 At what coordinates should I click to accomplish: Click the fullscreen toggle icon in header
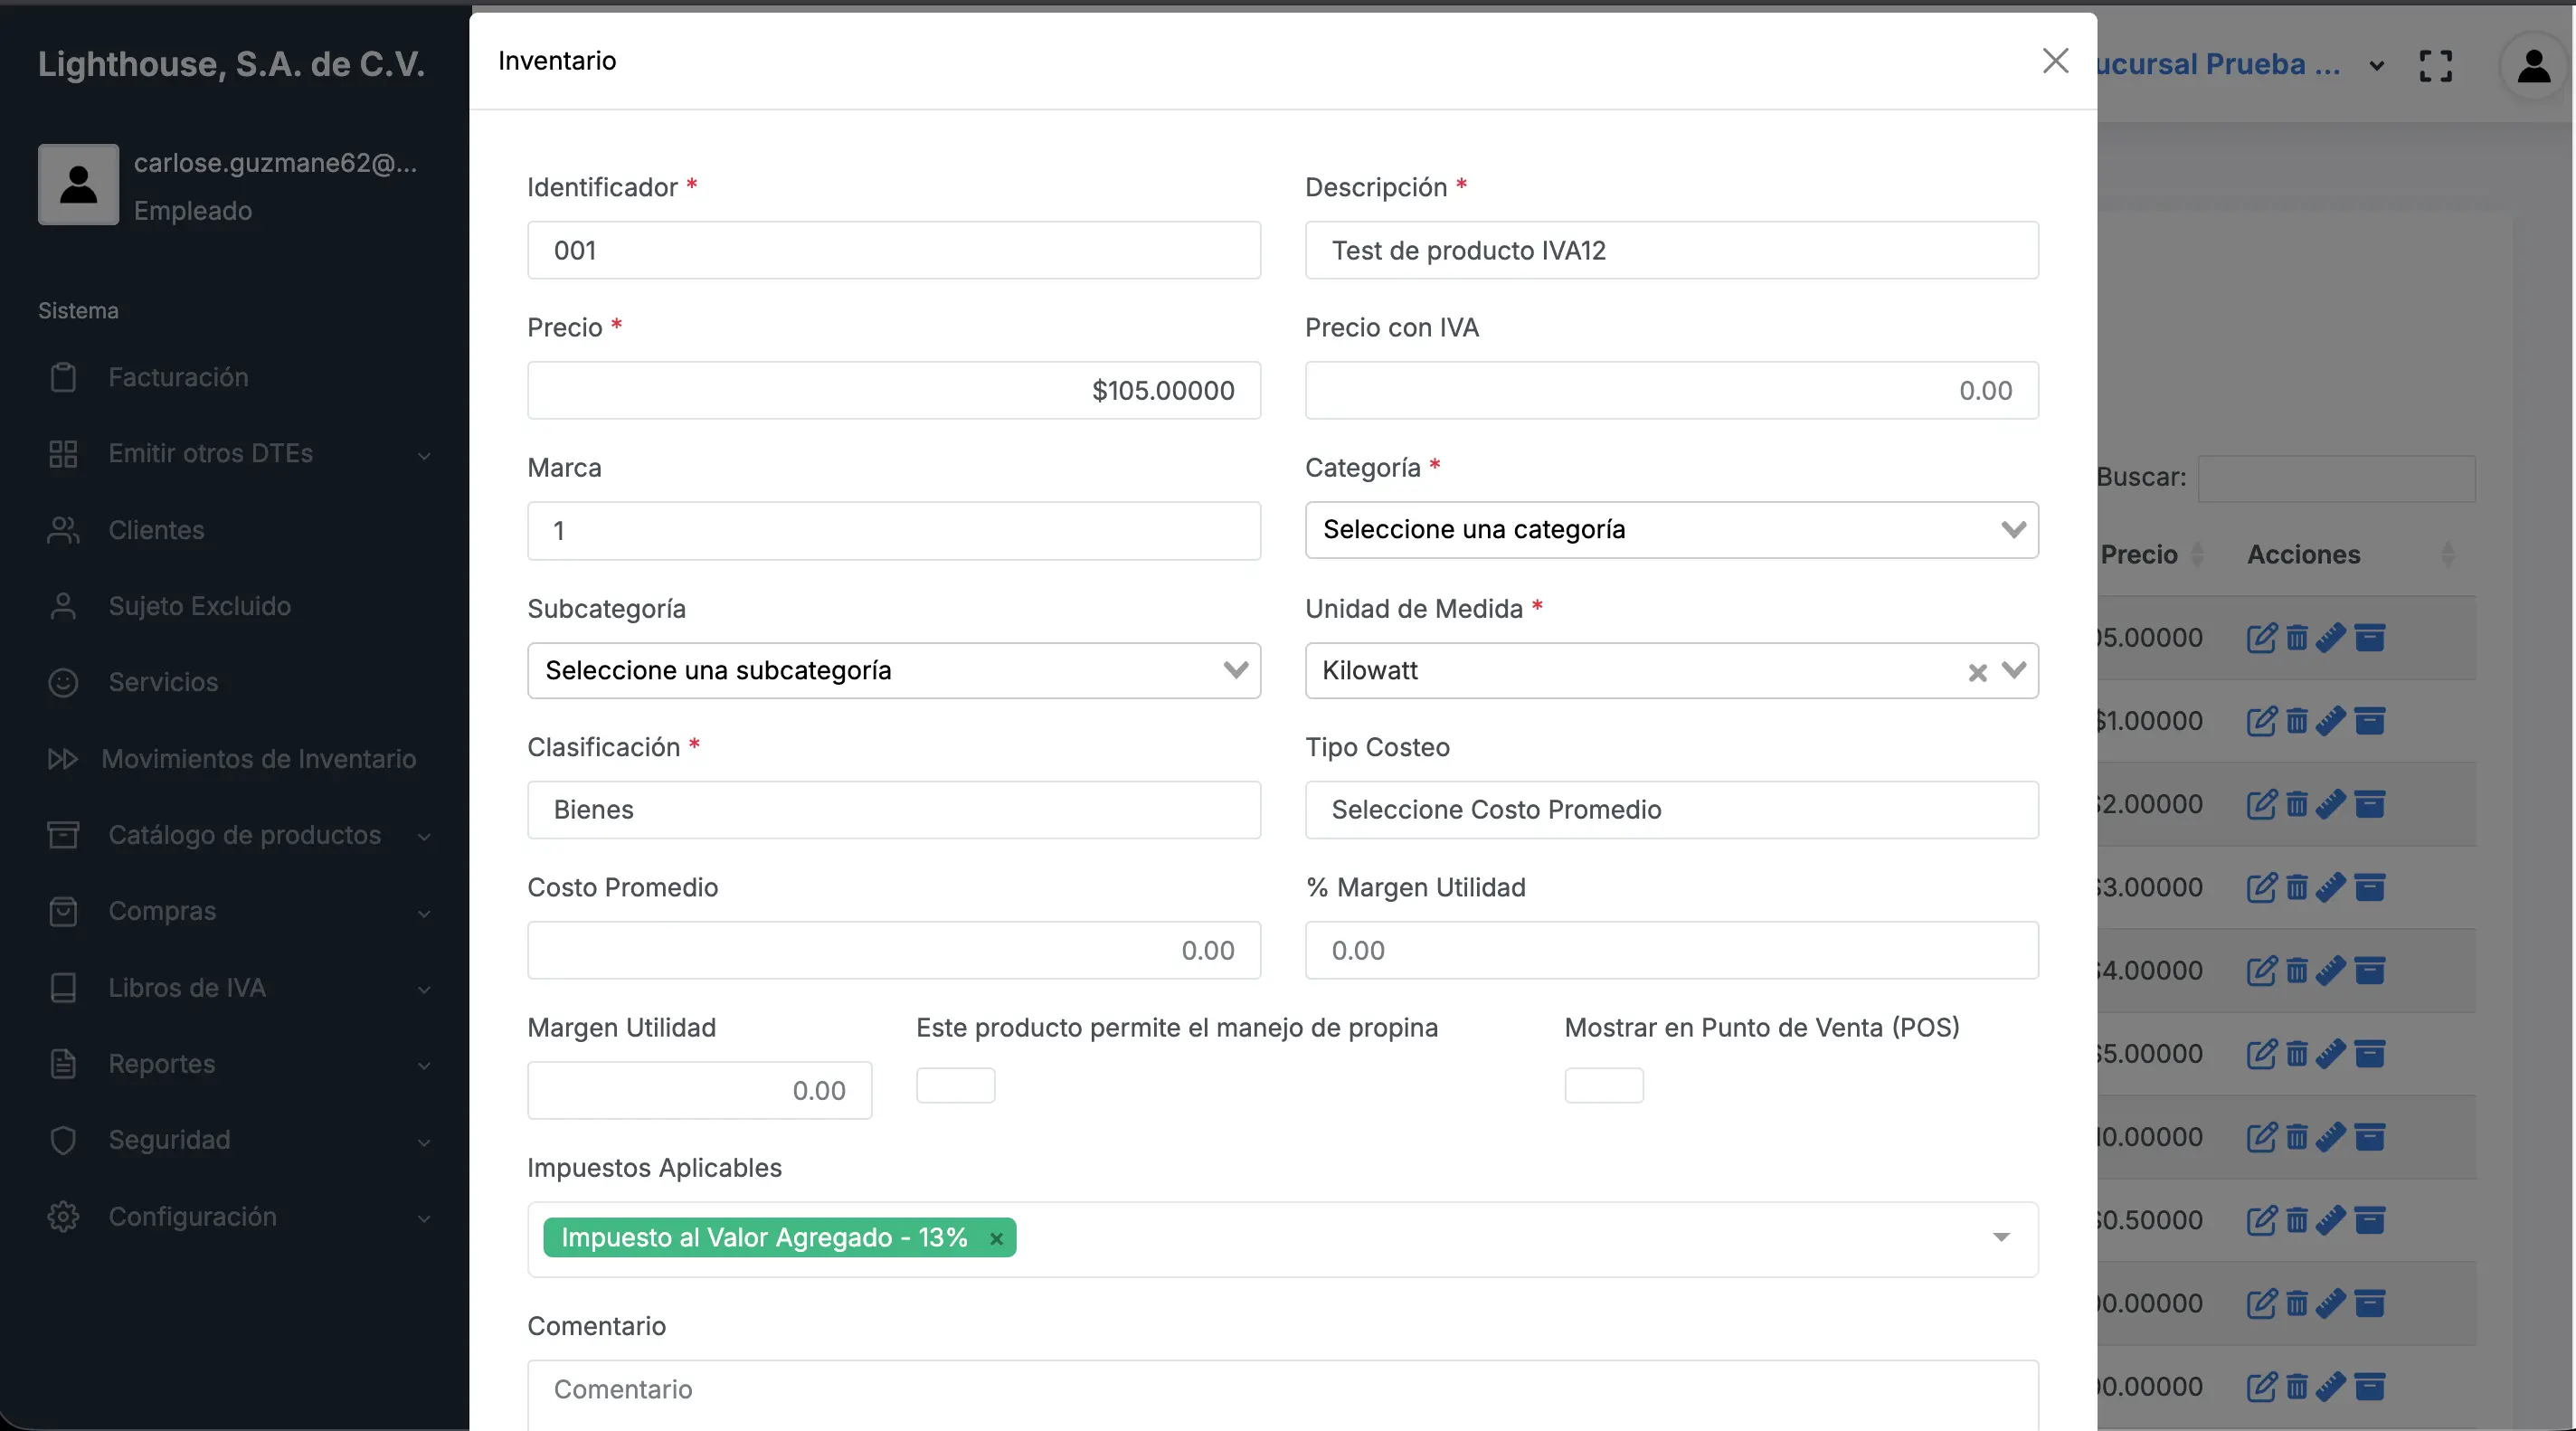(x=2436, y=66)
